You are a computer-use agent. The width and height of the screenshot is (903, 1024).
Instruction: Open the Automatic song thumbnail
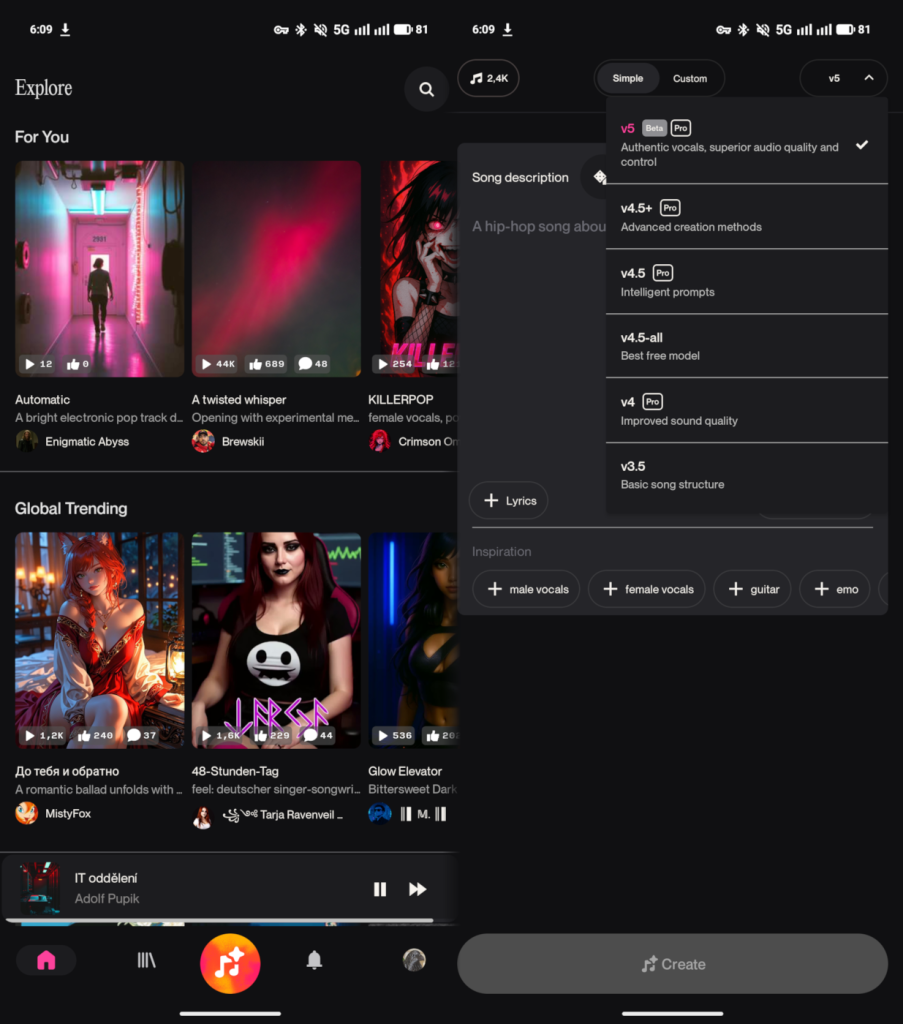[99, 269]
